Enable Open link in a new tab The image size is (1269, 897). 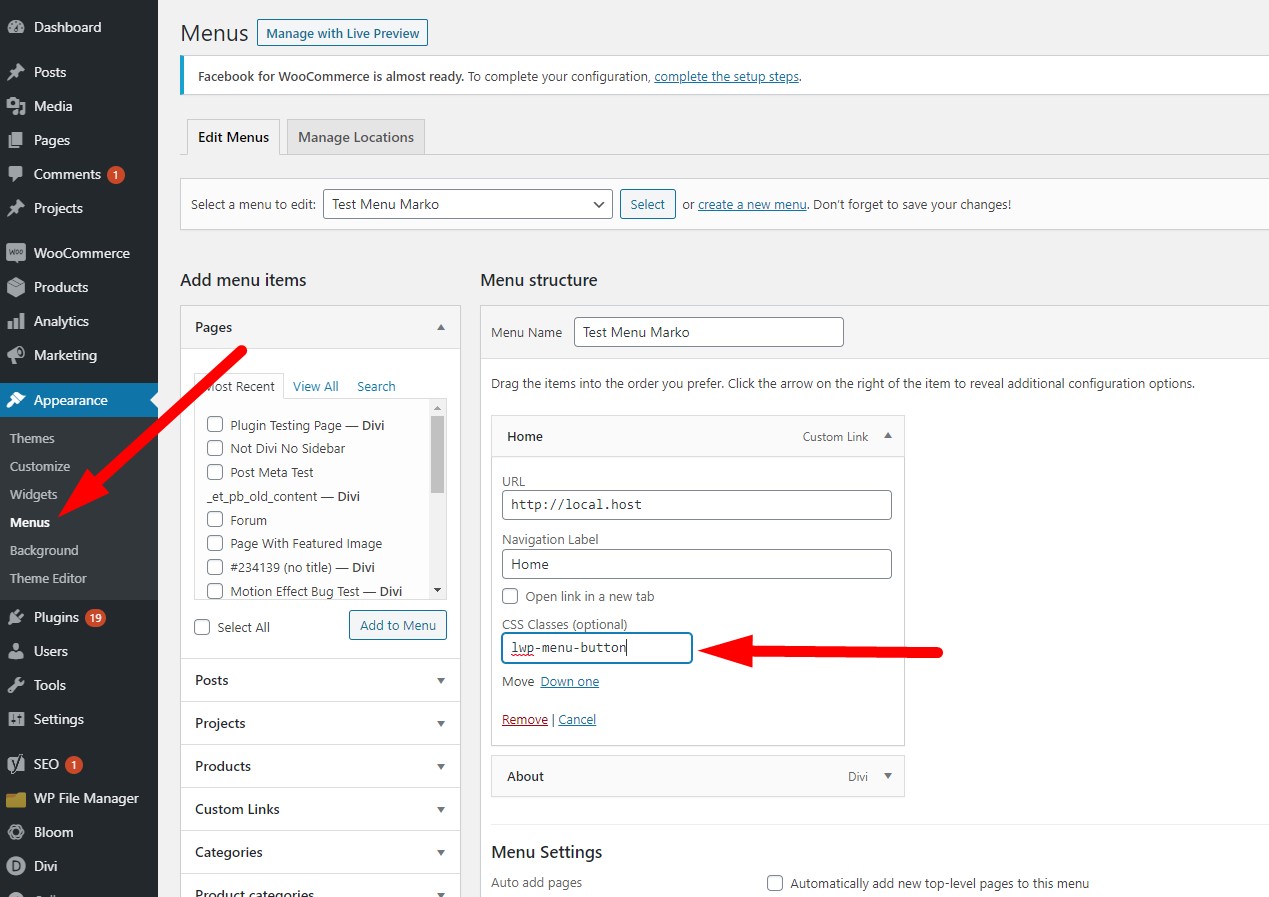[x=510, y=596]
